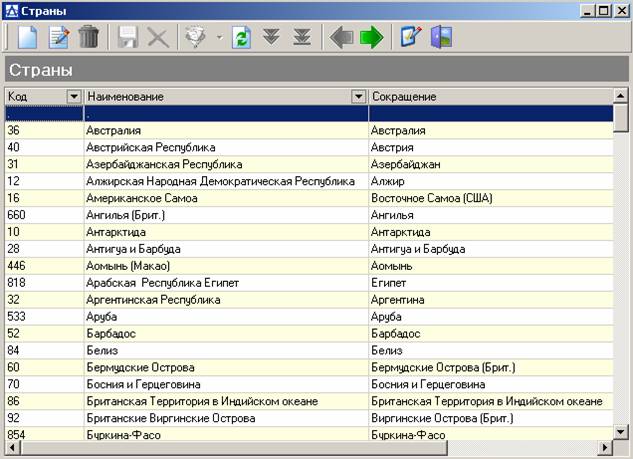This screenshot has height=459, width=633.
Task: Click the code cell 533
Action: pyautogui.click(x=44, y=317)
